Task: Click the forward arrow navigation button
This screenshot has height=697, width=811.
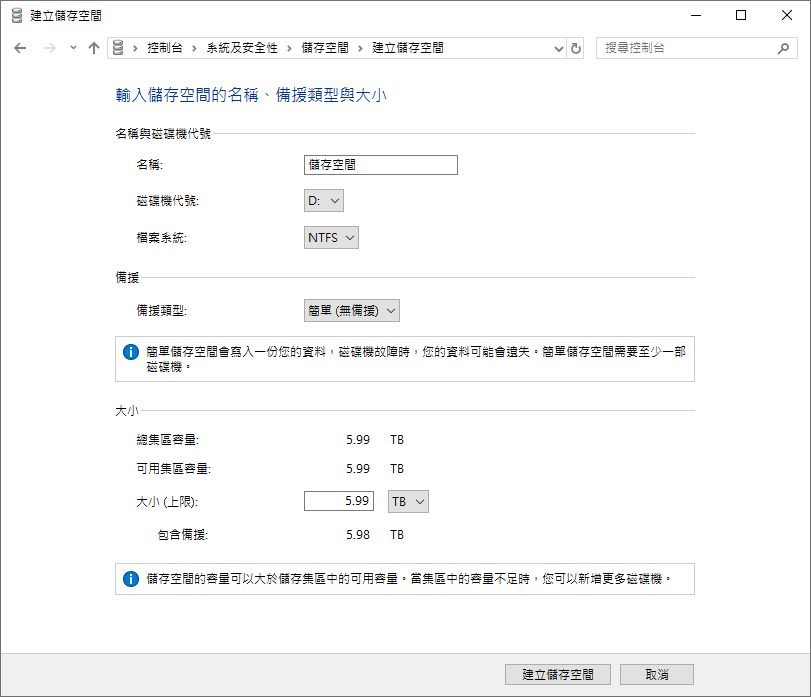Action: click(49, 48)
